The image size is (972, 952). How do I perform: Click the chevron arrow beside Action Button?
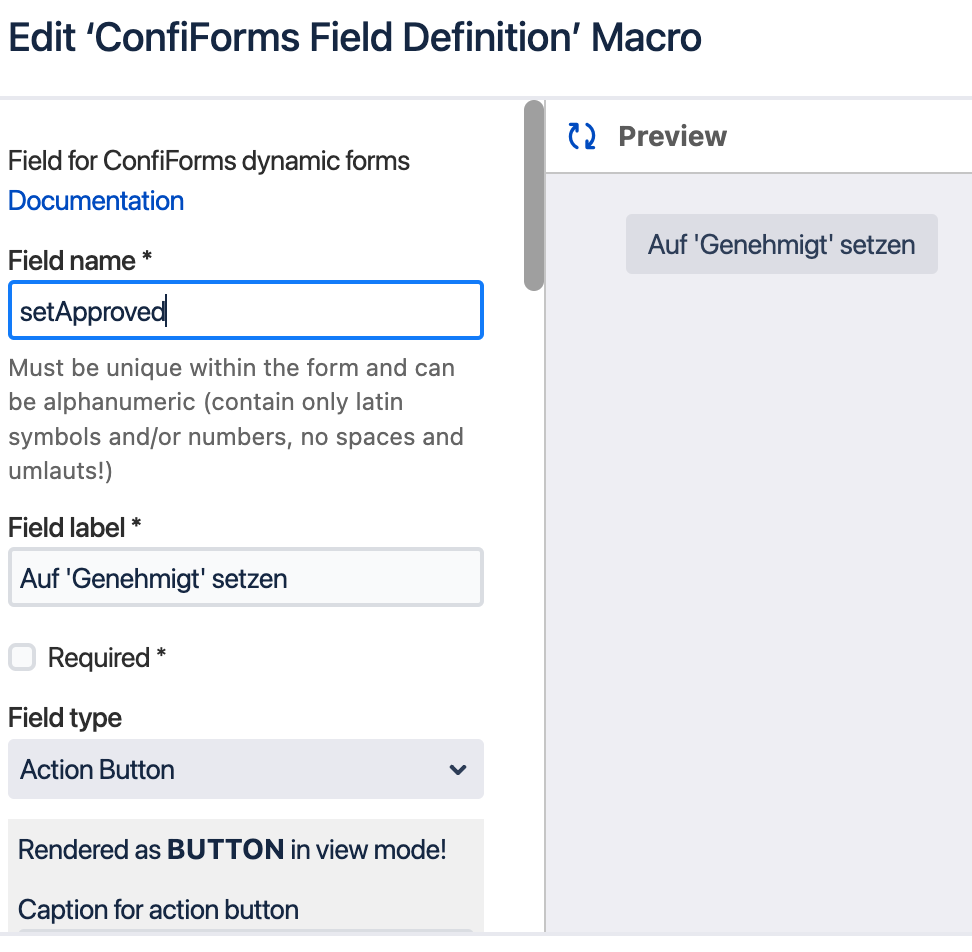pyautogui.click(x=458, y=770)
